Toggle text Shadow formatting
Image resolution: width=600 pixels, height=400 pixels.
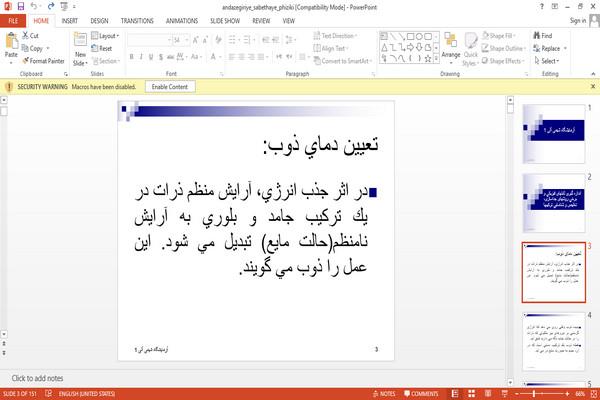pyautogui.click(x=161, y=57)
